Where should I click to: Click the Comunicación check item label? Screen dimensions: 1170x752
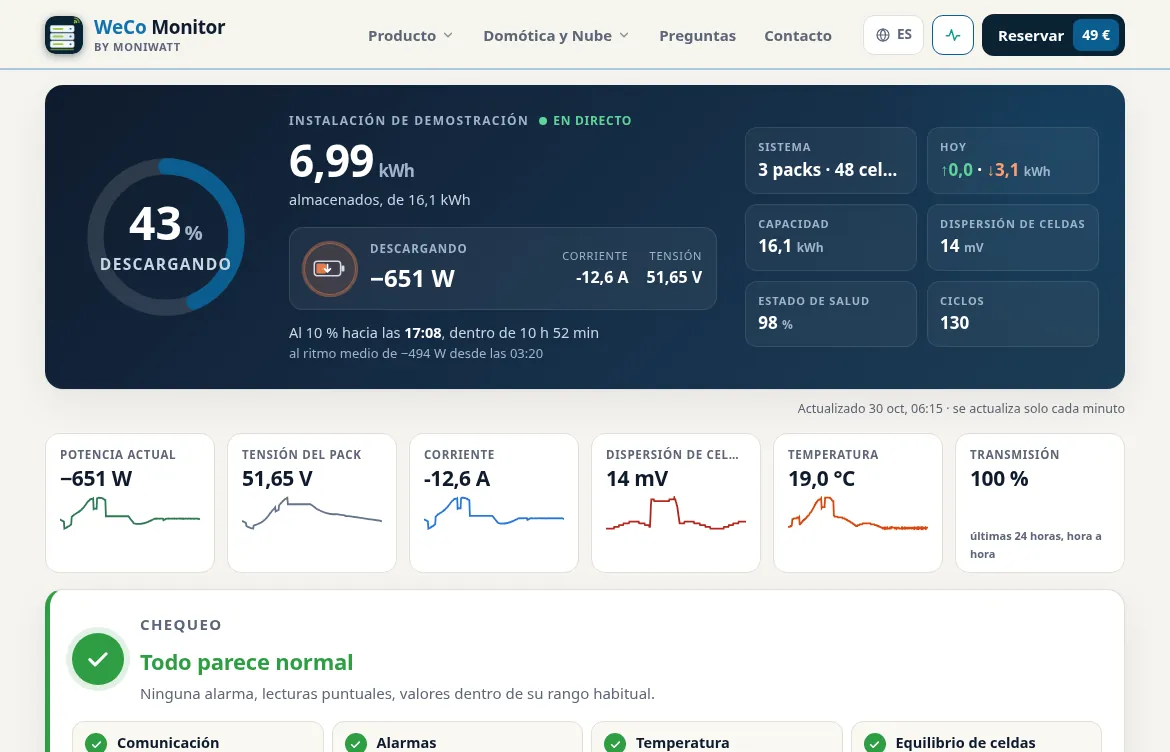168,743
